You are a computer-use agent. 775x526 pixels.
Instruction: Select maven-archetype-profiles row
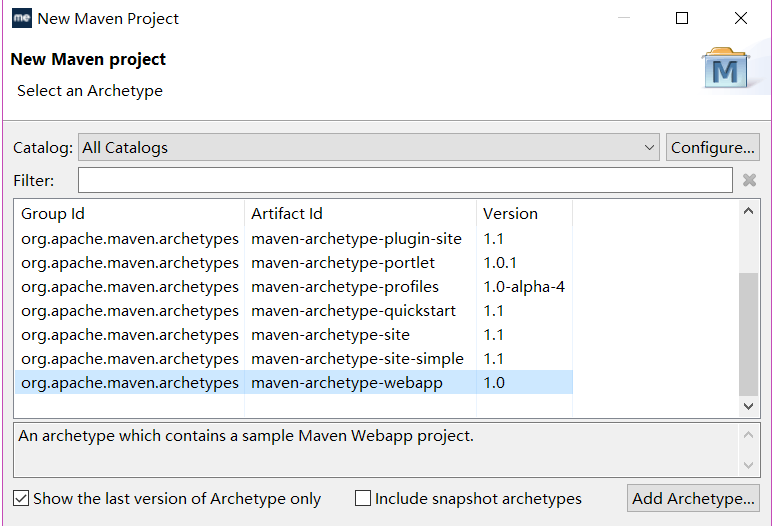294,287
